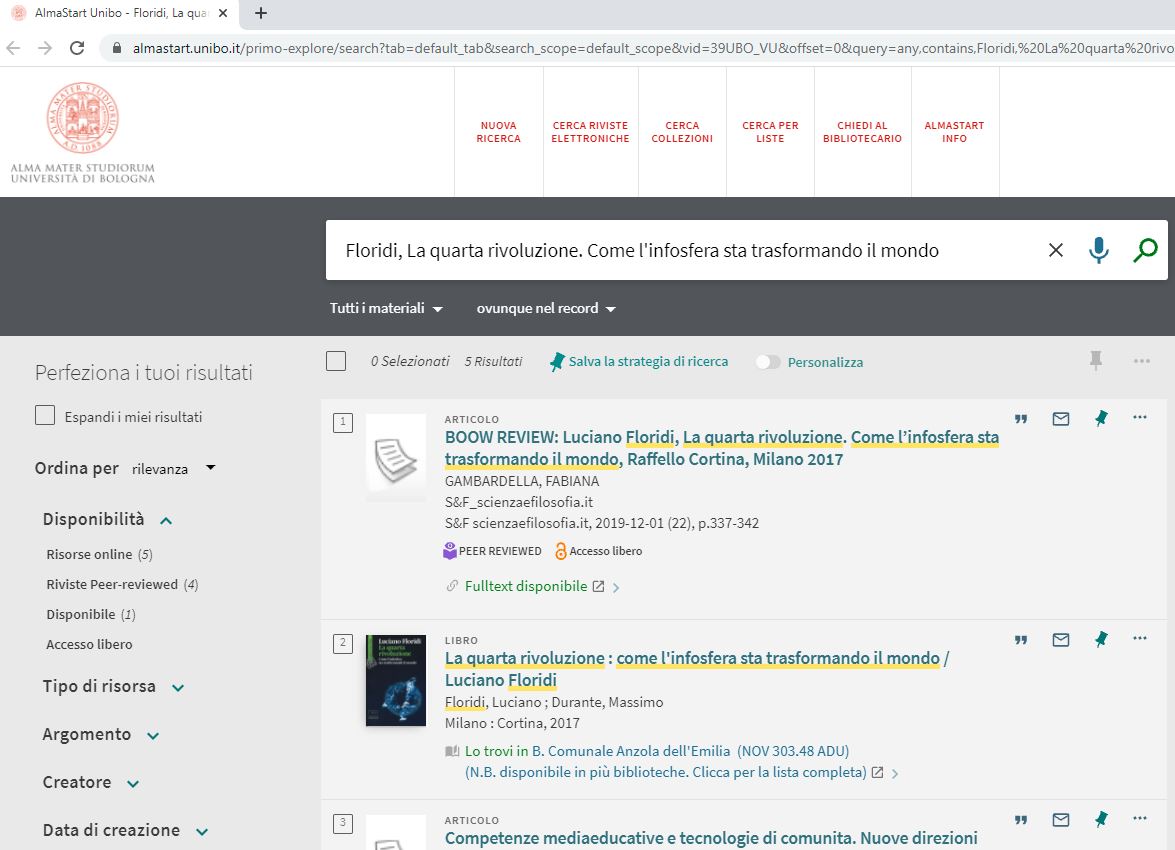Click email envelope icon for result 1

tap(1060, 418)
